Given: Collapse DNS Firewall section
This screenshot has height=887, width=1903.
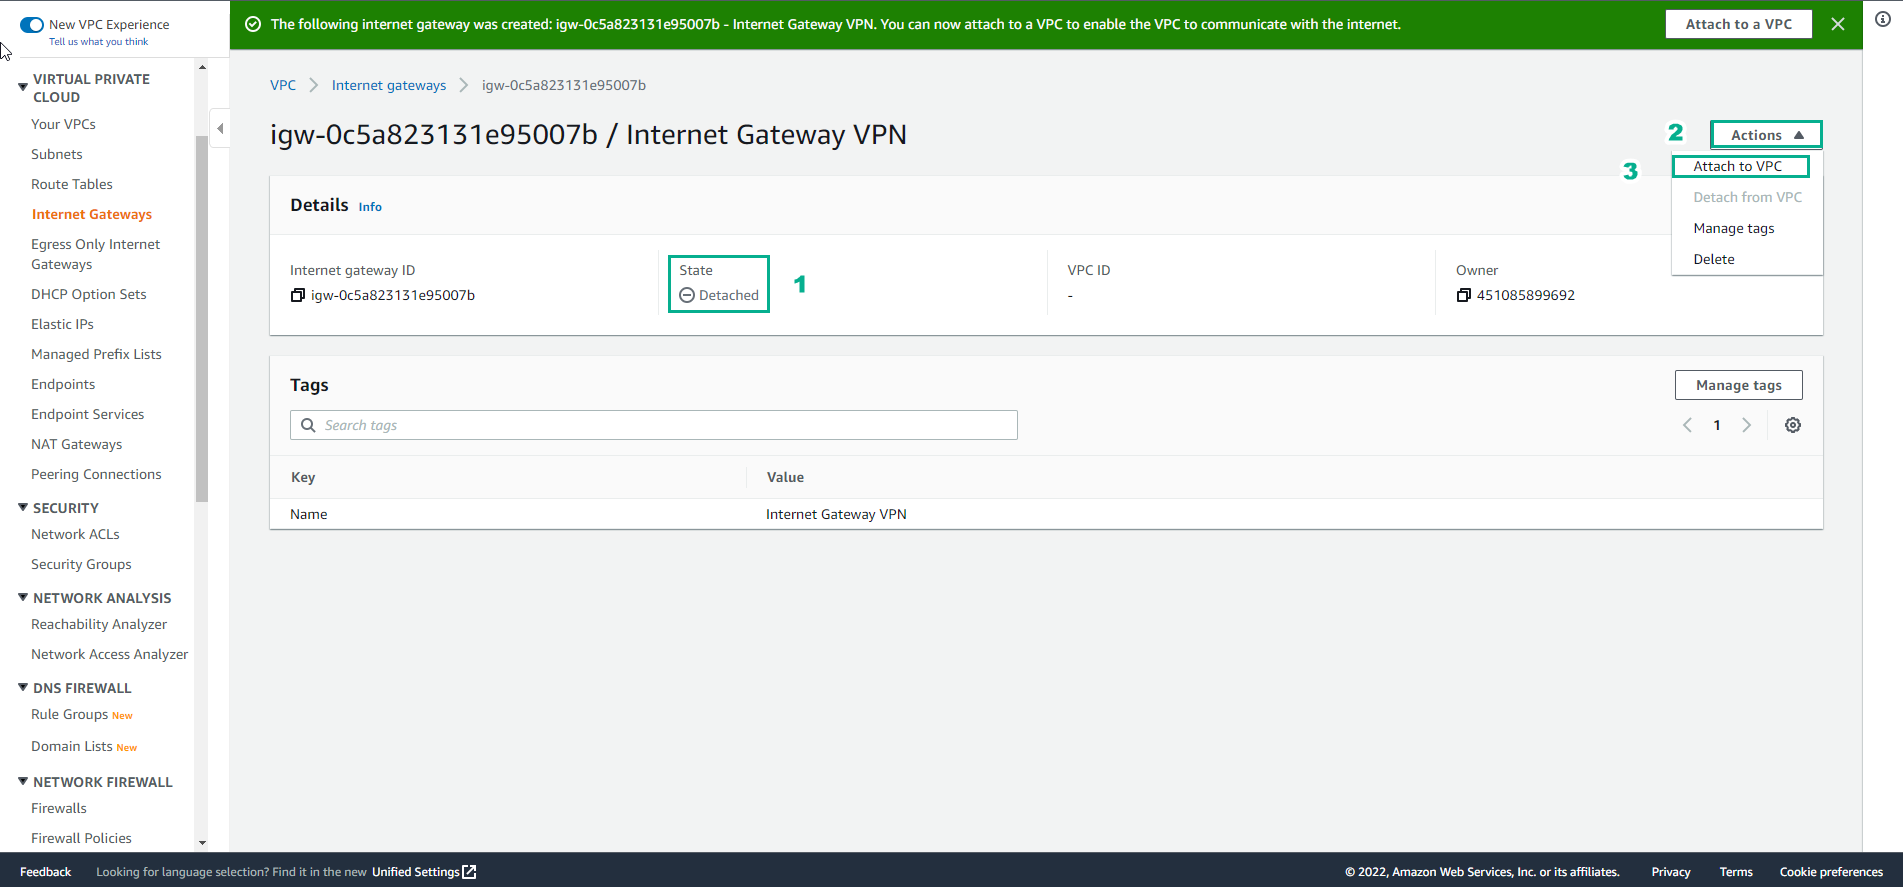Looking at the screenshot, I should 23,687.
